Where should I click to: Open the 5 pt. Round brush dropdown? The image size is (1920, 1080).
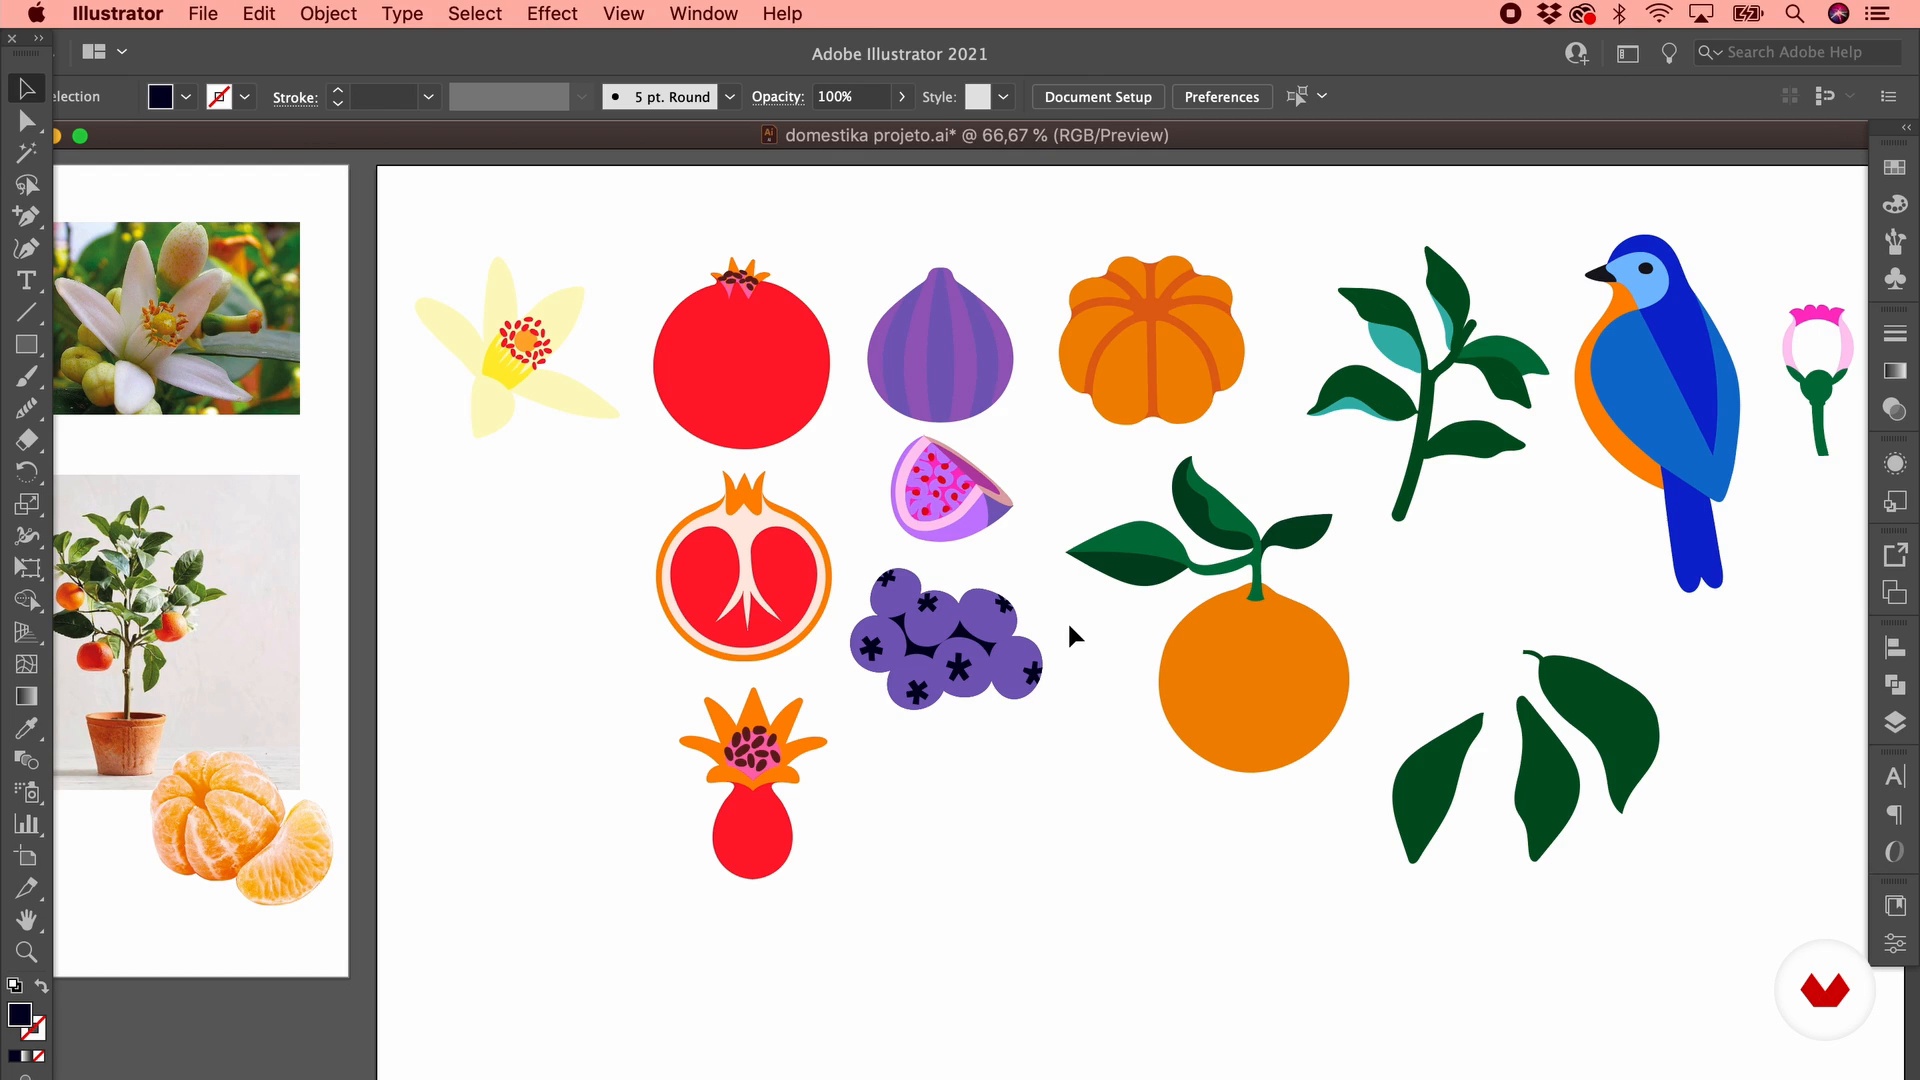pos(730,97)
